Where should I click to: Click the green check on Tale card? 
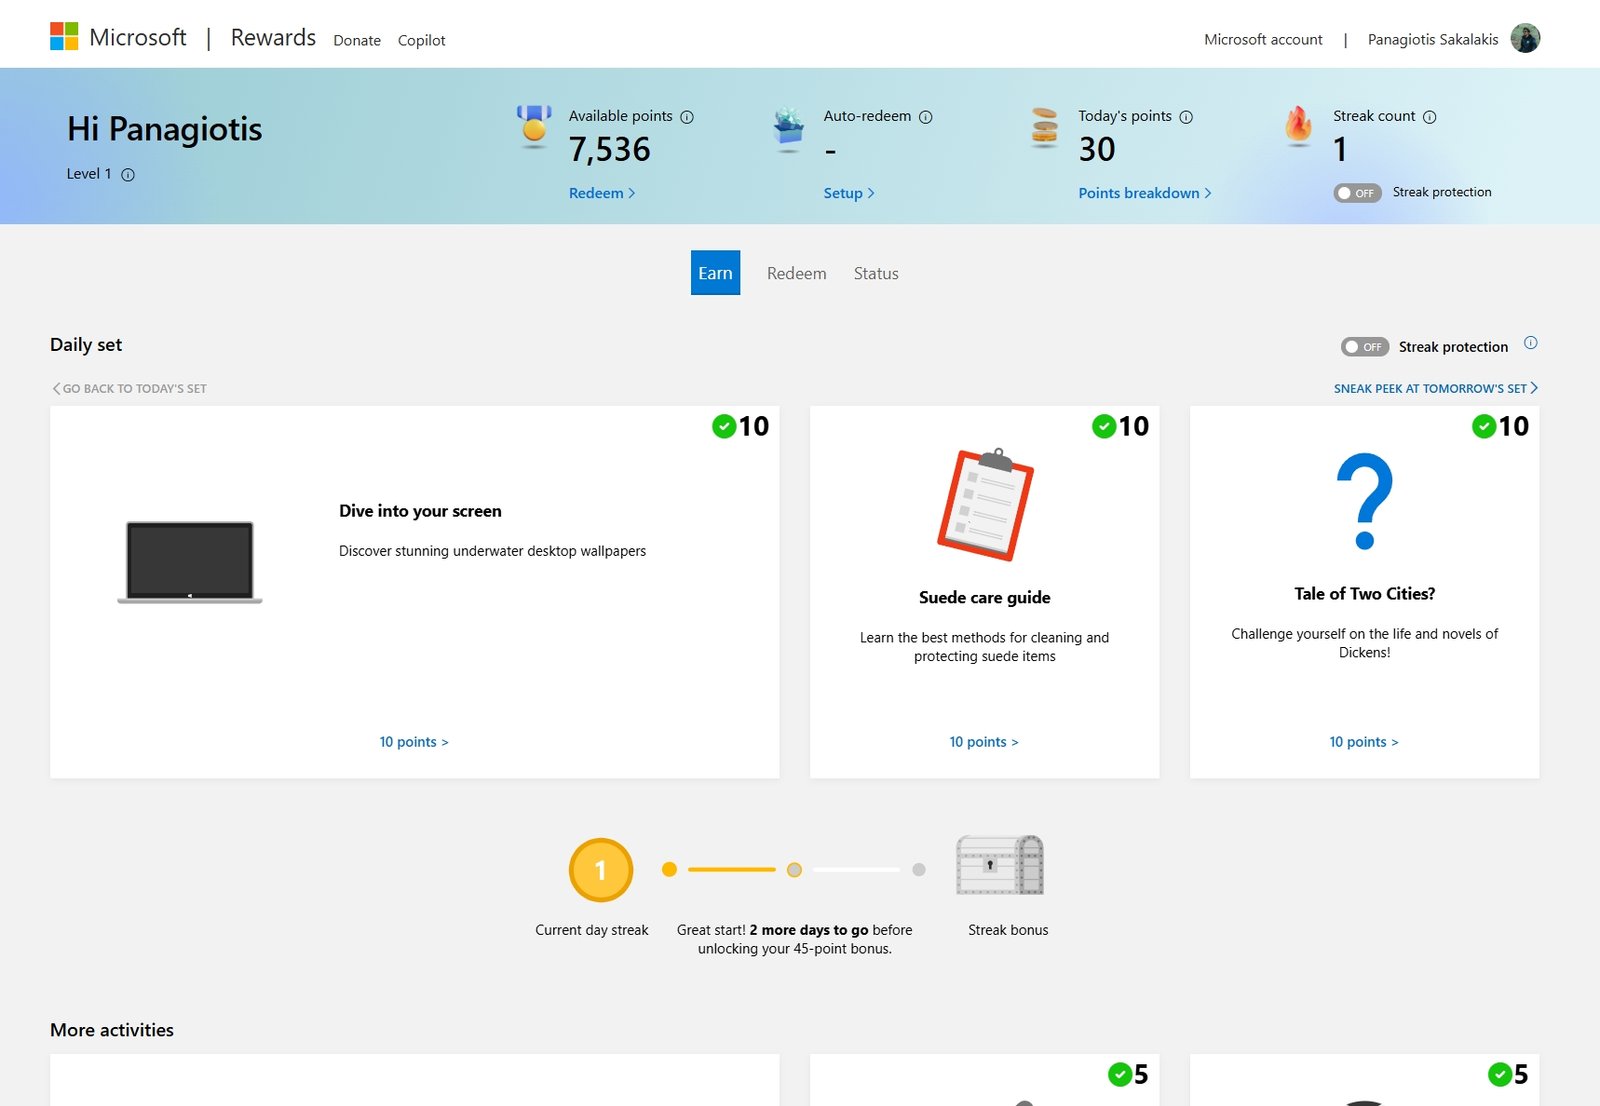(x=1484, y=427)
